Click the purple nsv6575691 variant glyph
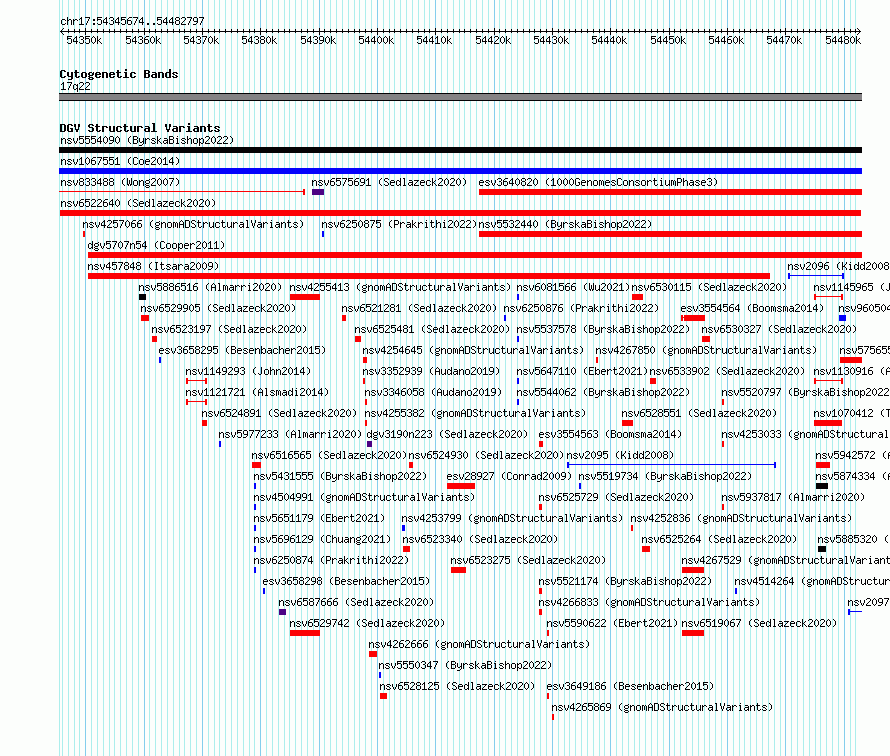 pos(318,192)
